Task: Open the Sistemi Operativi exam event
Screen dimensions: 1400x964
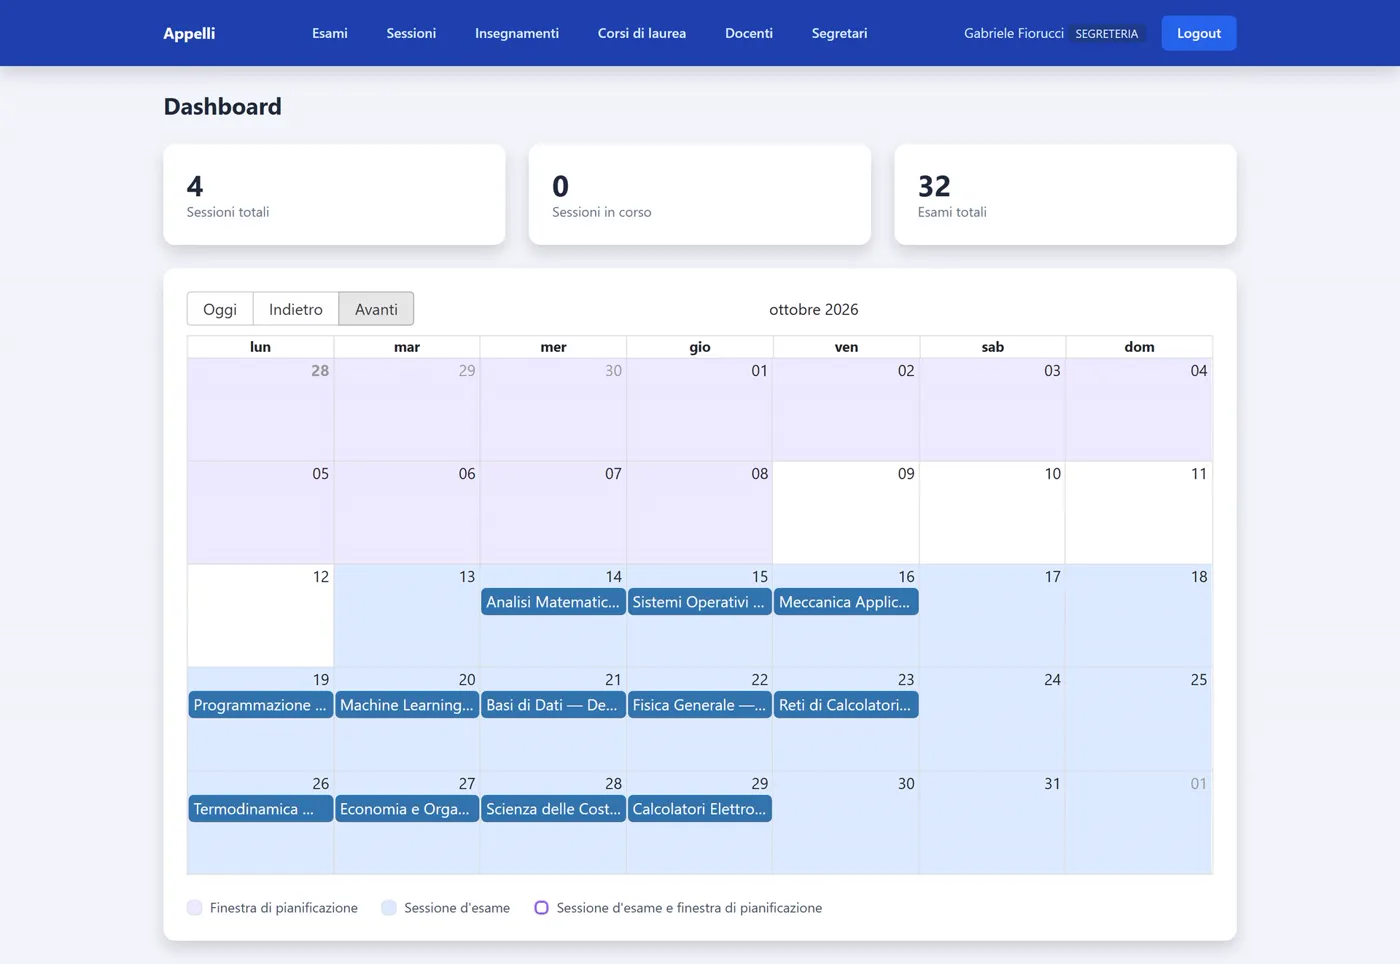Action: pyautogui.click(x=699, y=602)
